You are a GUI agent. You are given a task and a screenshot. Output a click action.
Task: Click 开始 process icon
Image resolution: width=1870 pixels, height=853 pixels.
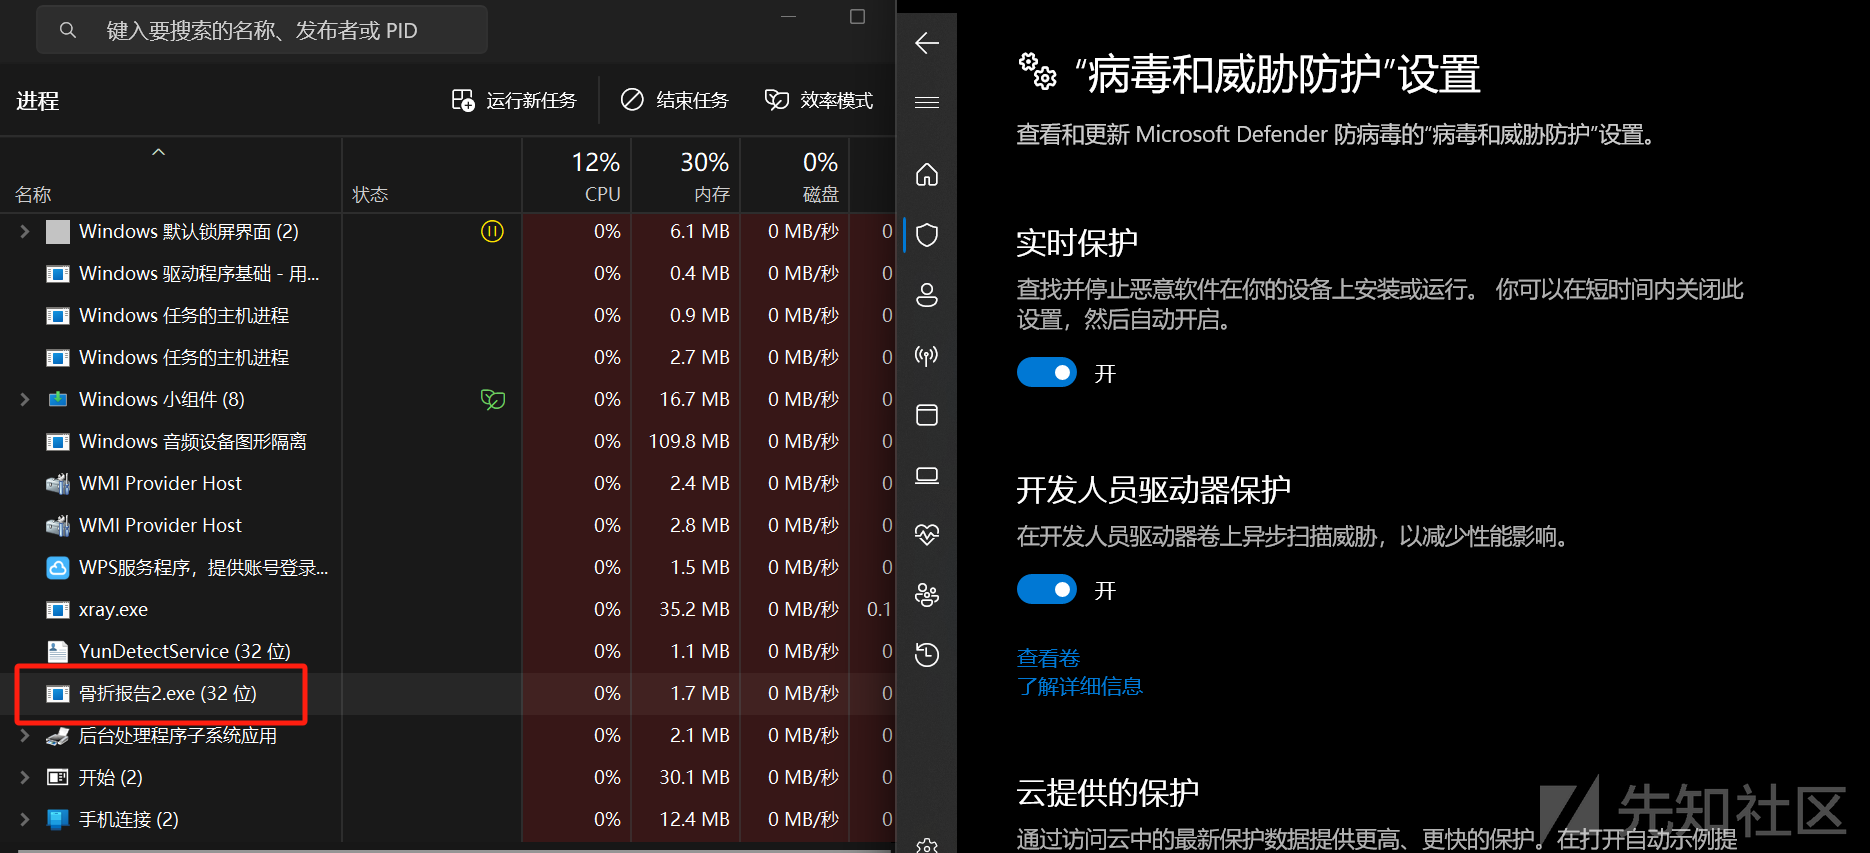pos(58,777)
